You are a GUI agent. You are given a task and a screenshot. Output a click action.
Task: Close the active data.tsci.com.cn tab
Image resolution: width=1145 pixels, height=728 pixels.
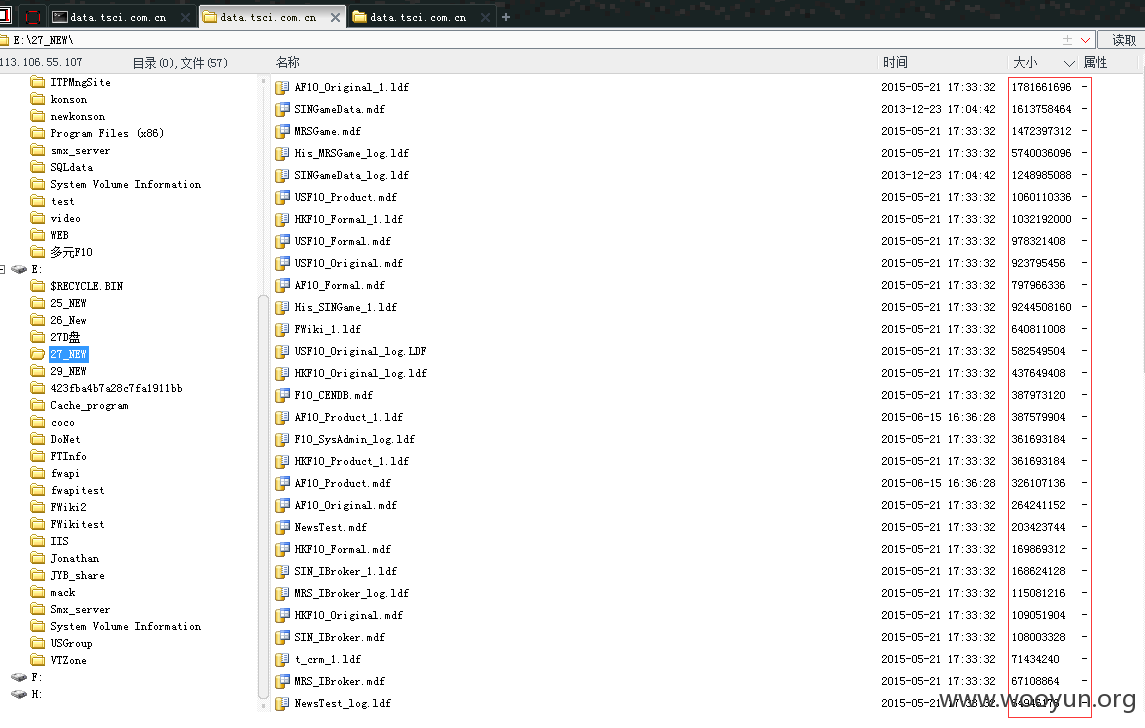point(335,18)
